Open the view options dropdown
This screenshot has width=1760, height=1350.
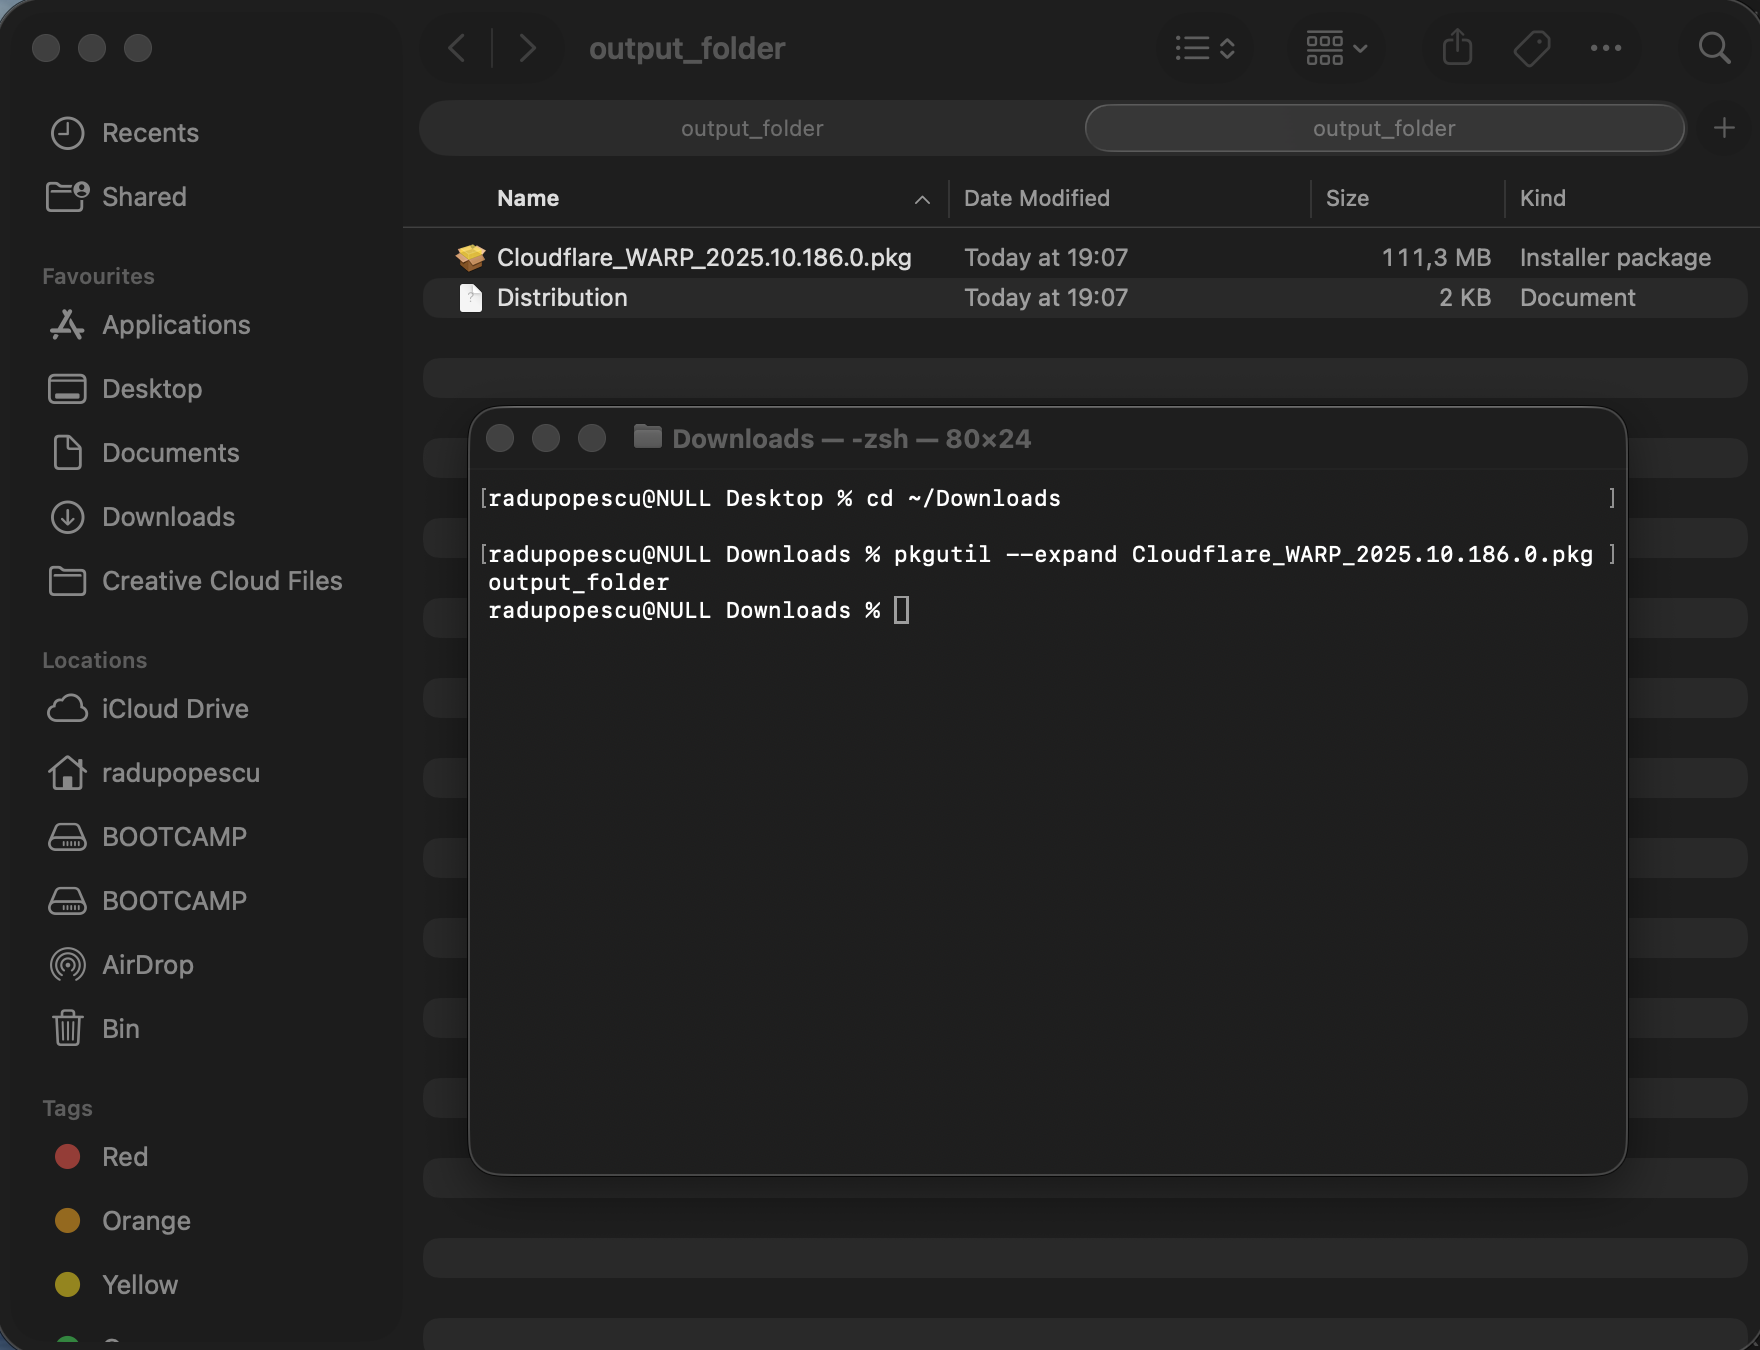1204,47
